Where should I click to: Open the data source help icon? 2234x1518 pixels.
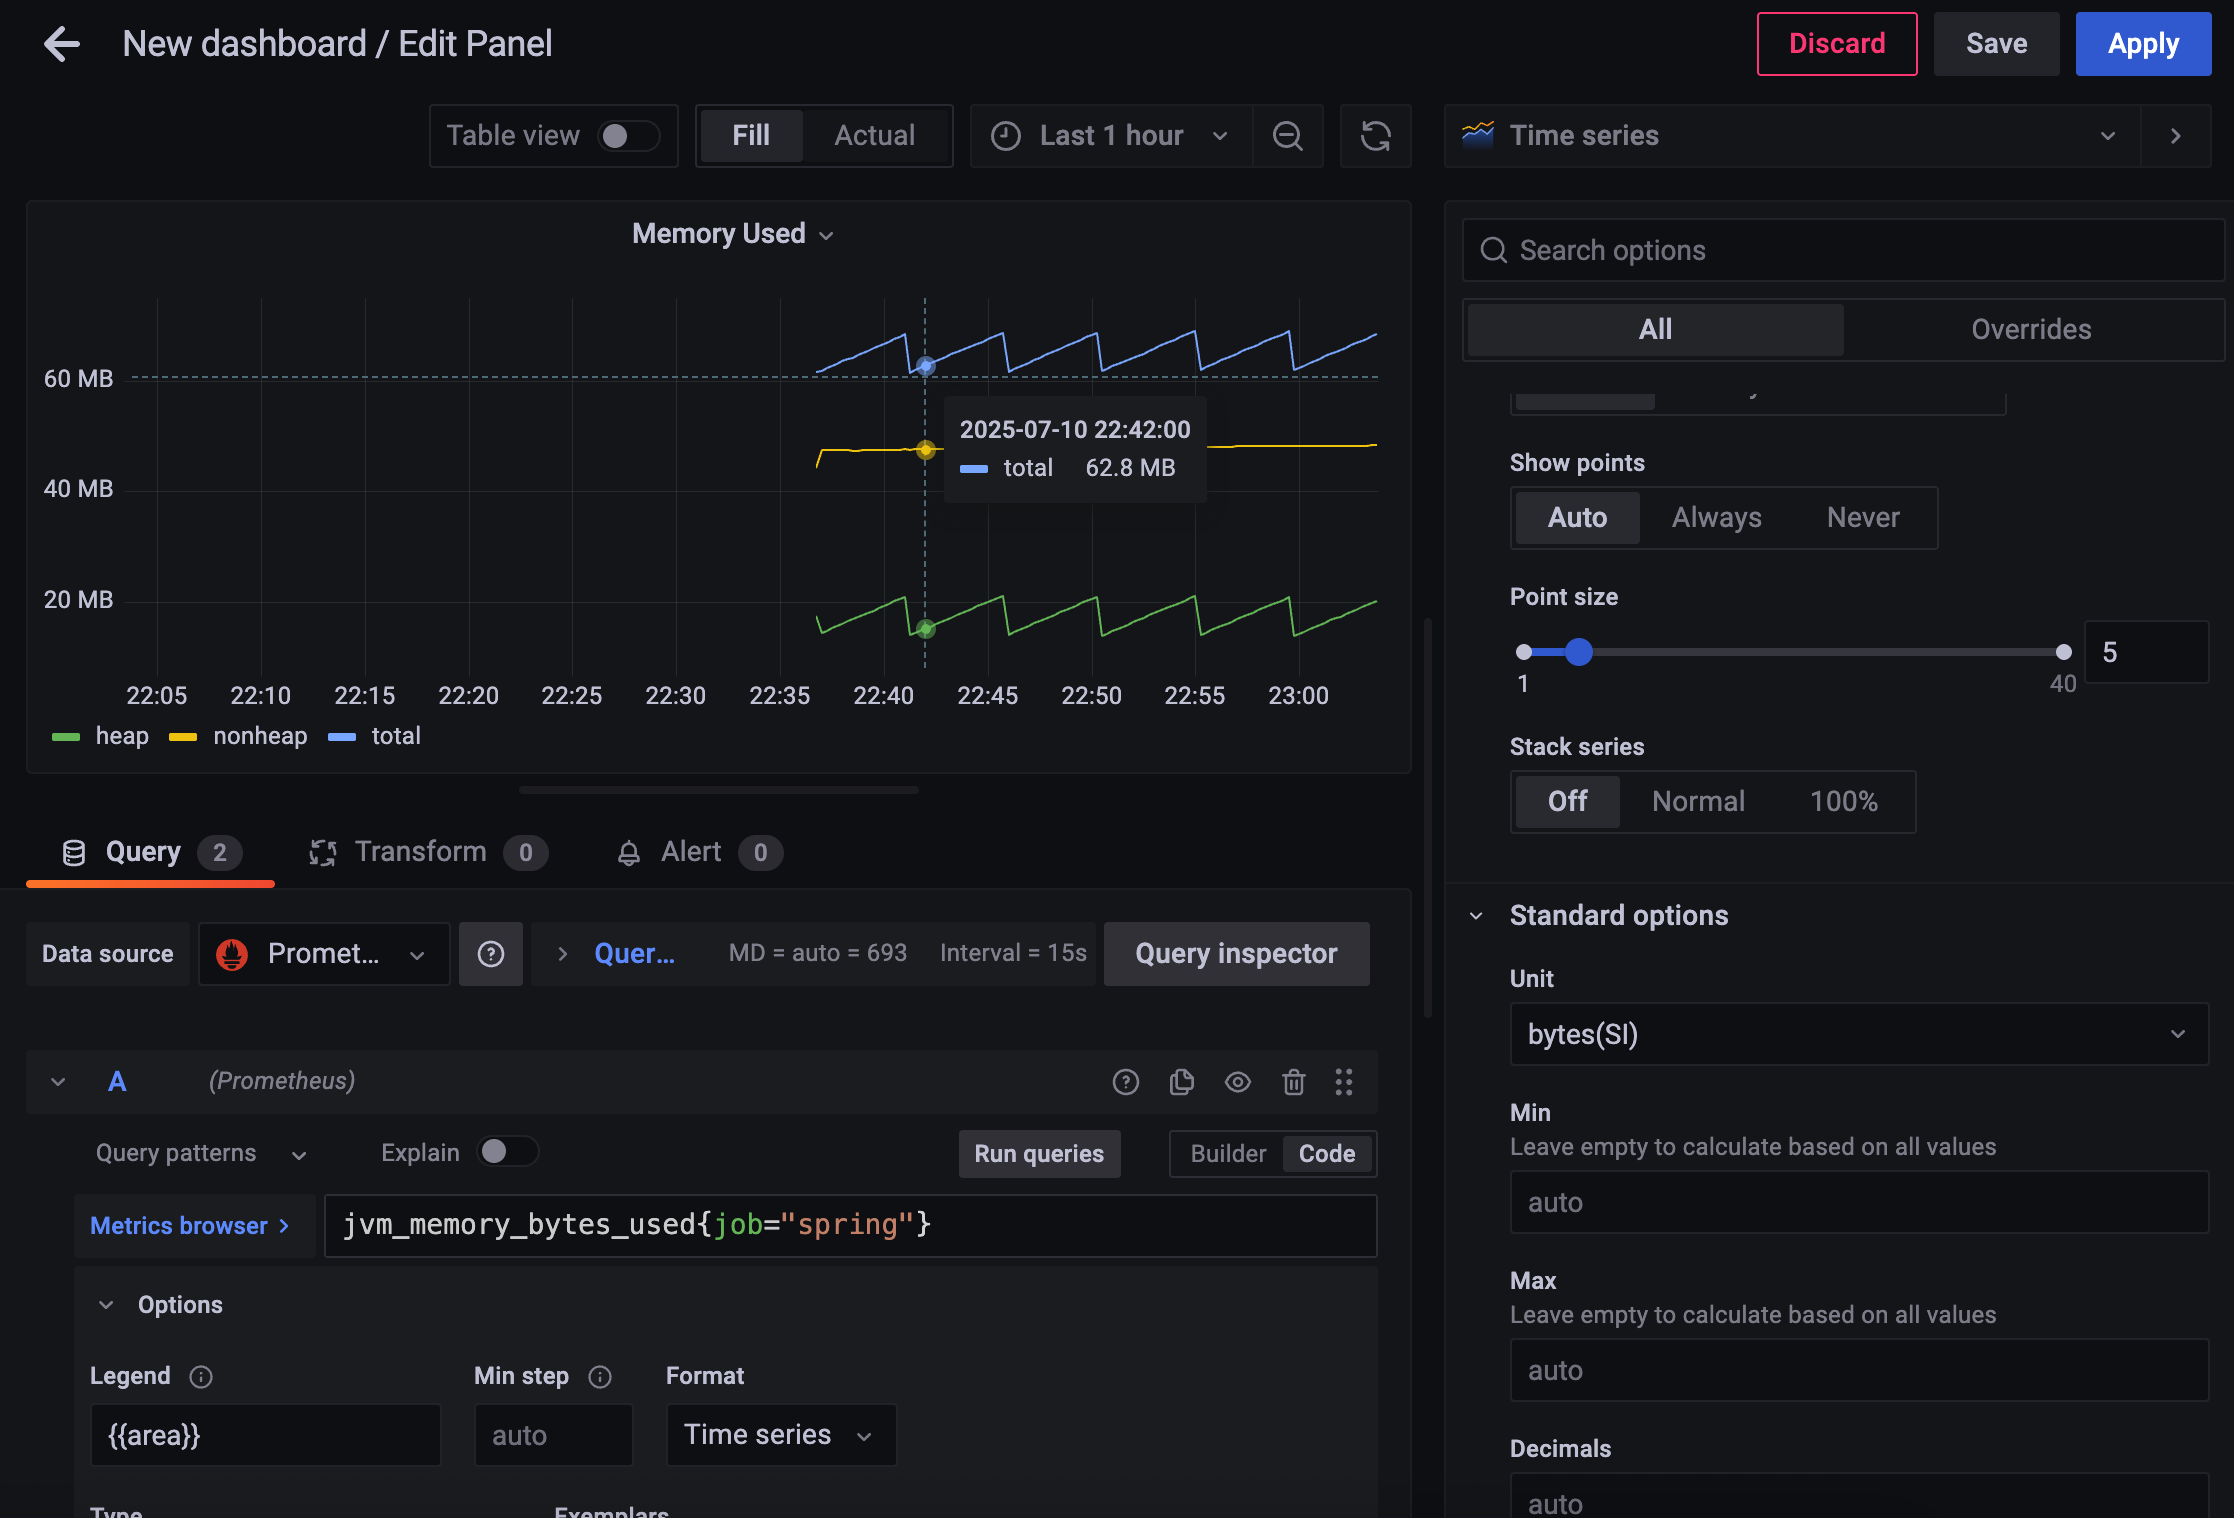click(x=490, y=954)
